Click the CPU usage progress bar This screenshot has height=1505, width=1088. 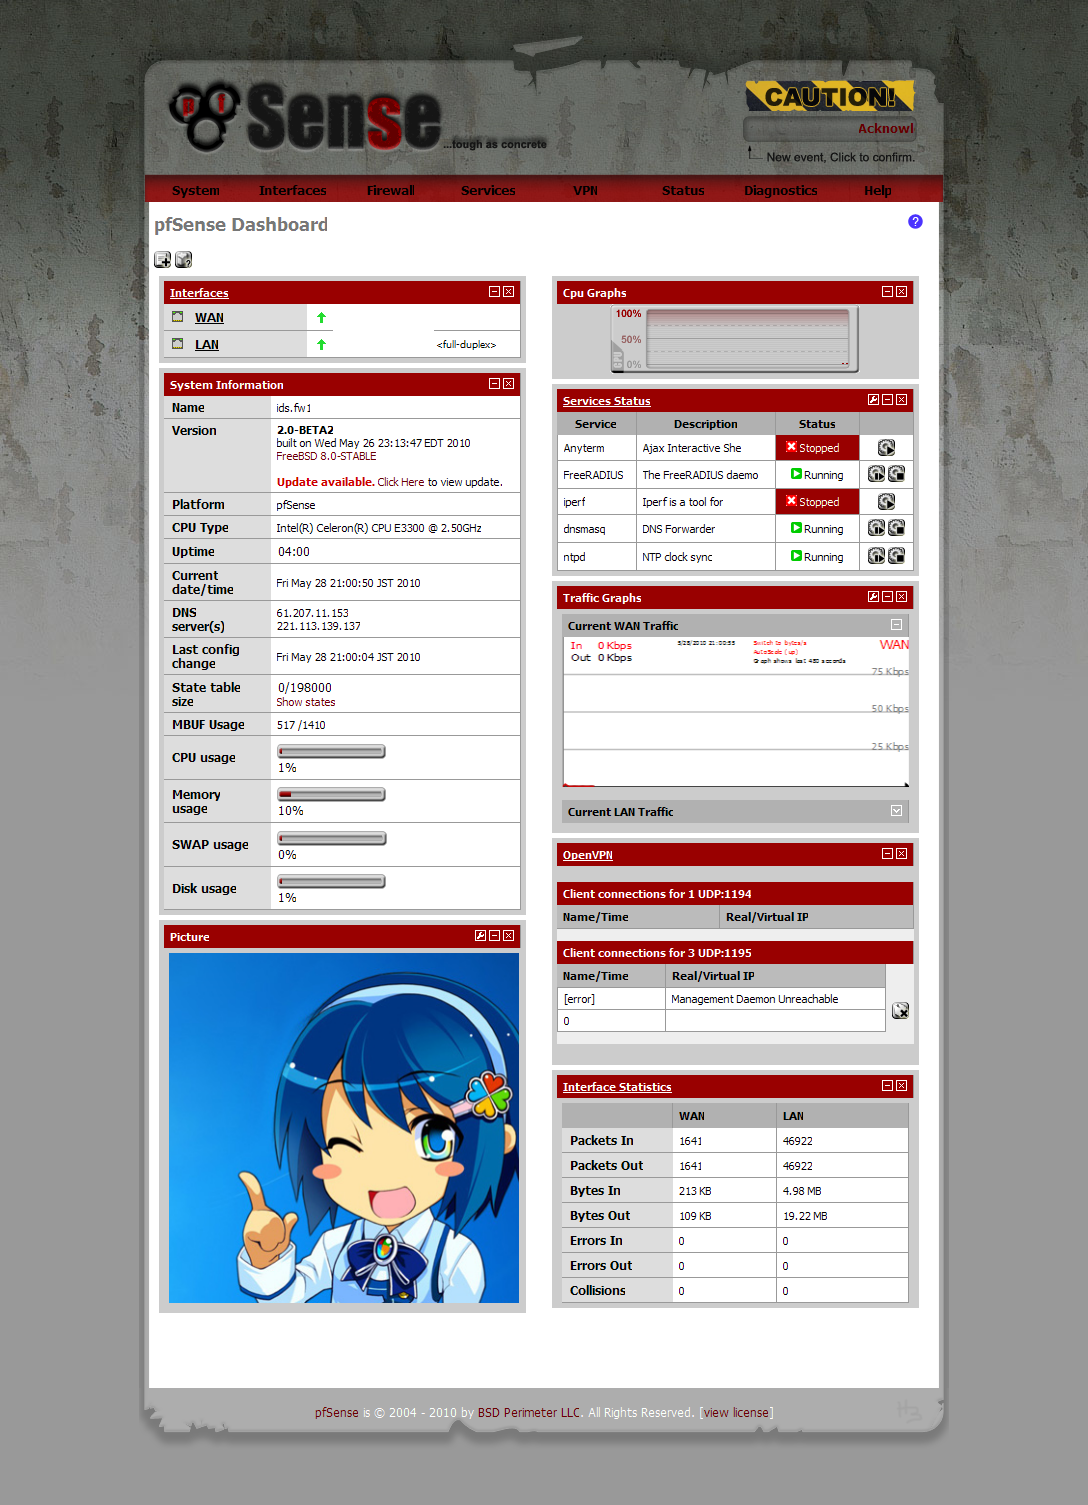331,751
